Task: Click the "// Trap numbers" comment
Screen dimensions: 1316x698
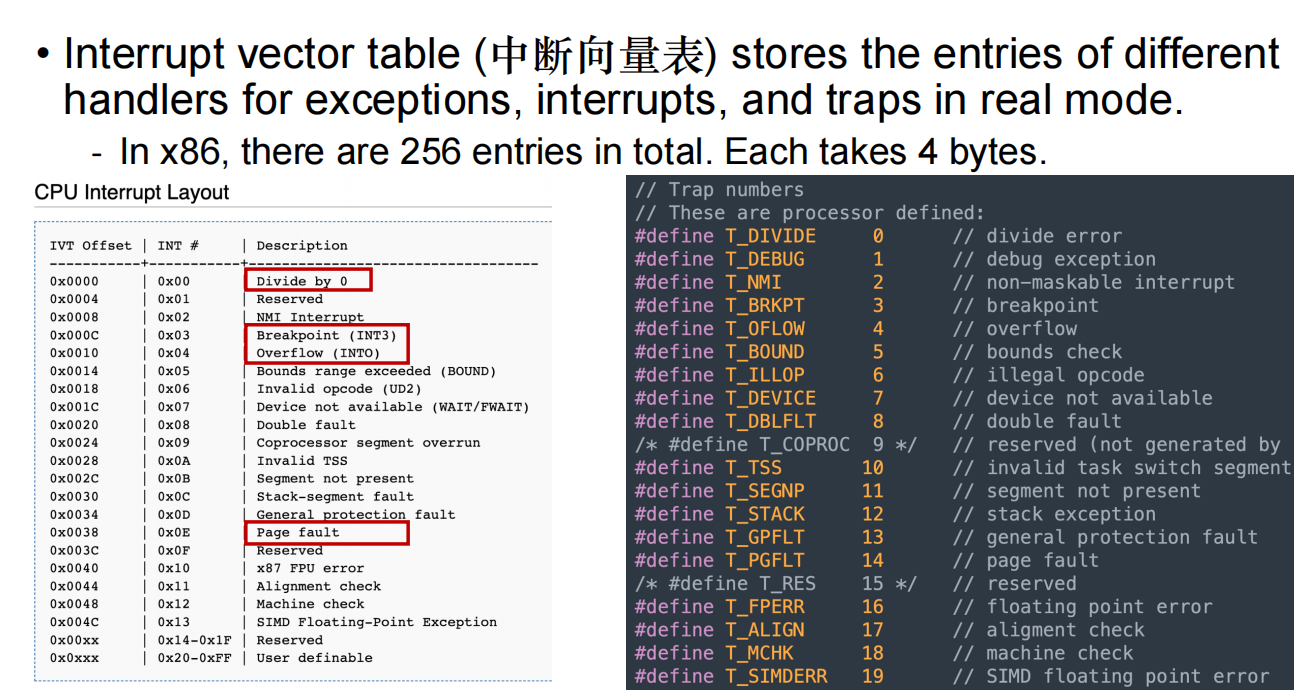Action: [x=719, y=190]
